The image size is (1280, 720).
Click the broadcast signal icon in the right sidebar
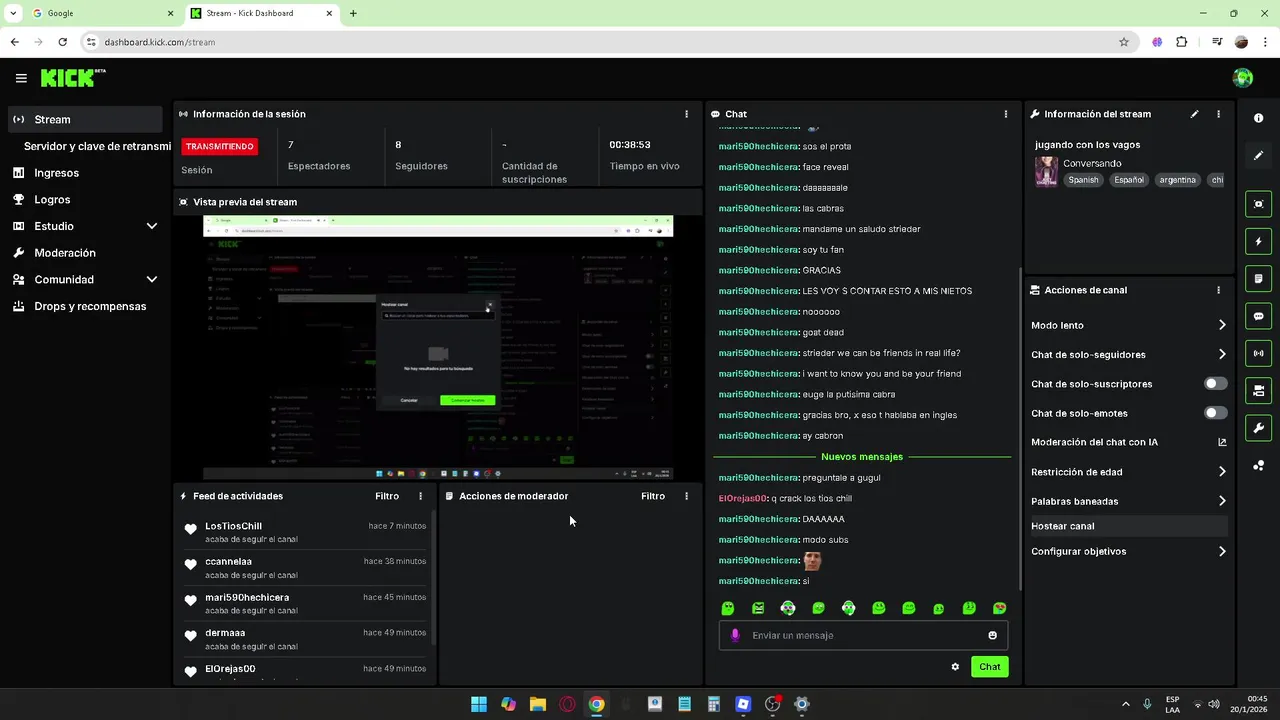[1258, 353]
